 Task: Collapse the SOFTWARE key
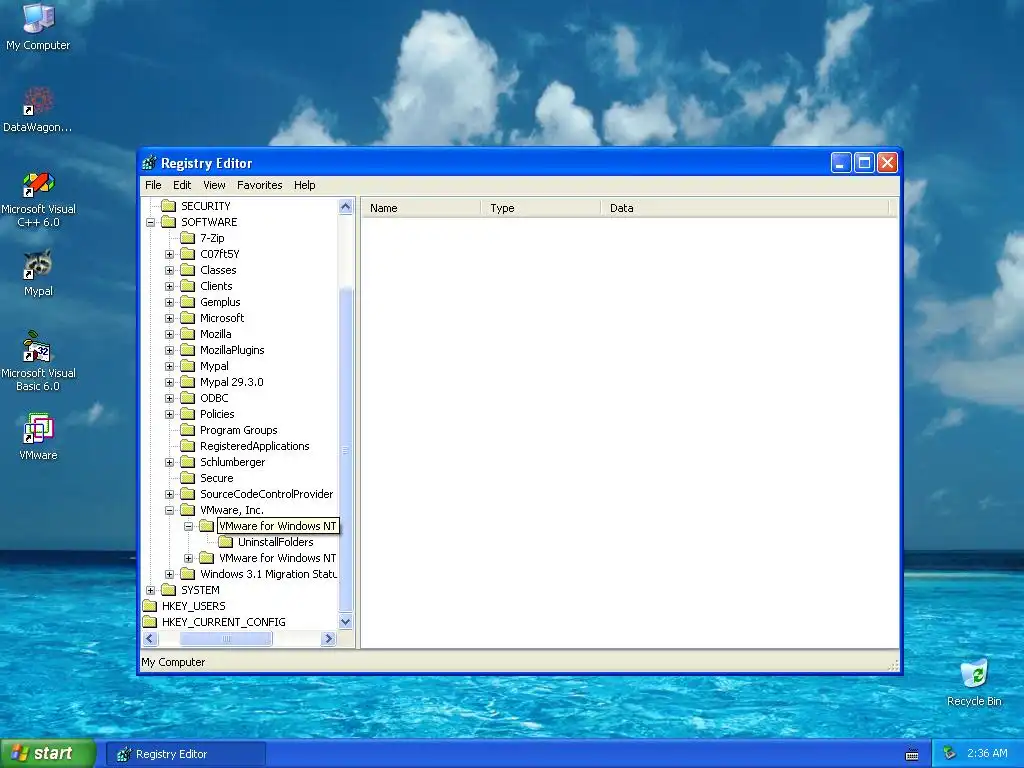click(151, 222)
